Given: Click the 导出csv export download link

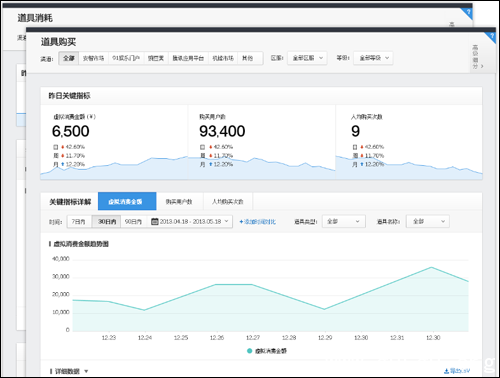Looking at the screenshot, I should coord(457,371).
